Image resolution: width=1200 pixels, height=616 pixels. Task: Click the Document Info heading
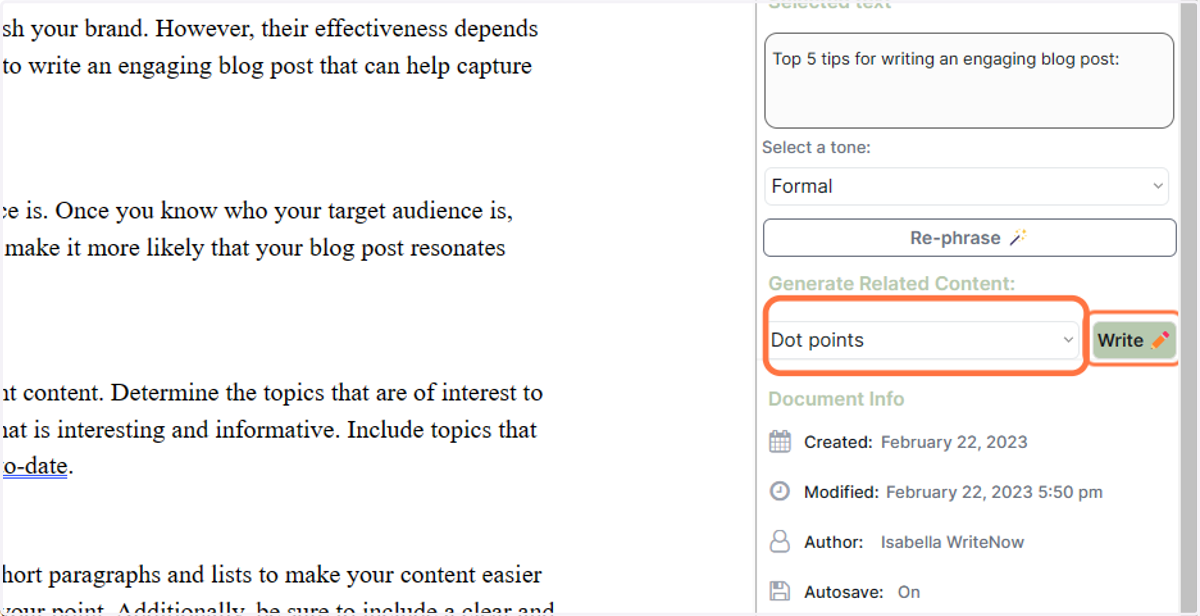(836, 399)
